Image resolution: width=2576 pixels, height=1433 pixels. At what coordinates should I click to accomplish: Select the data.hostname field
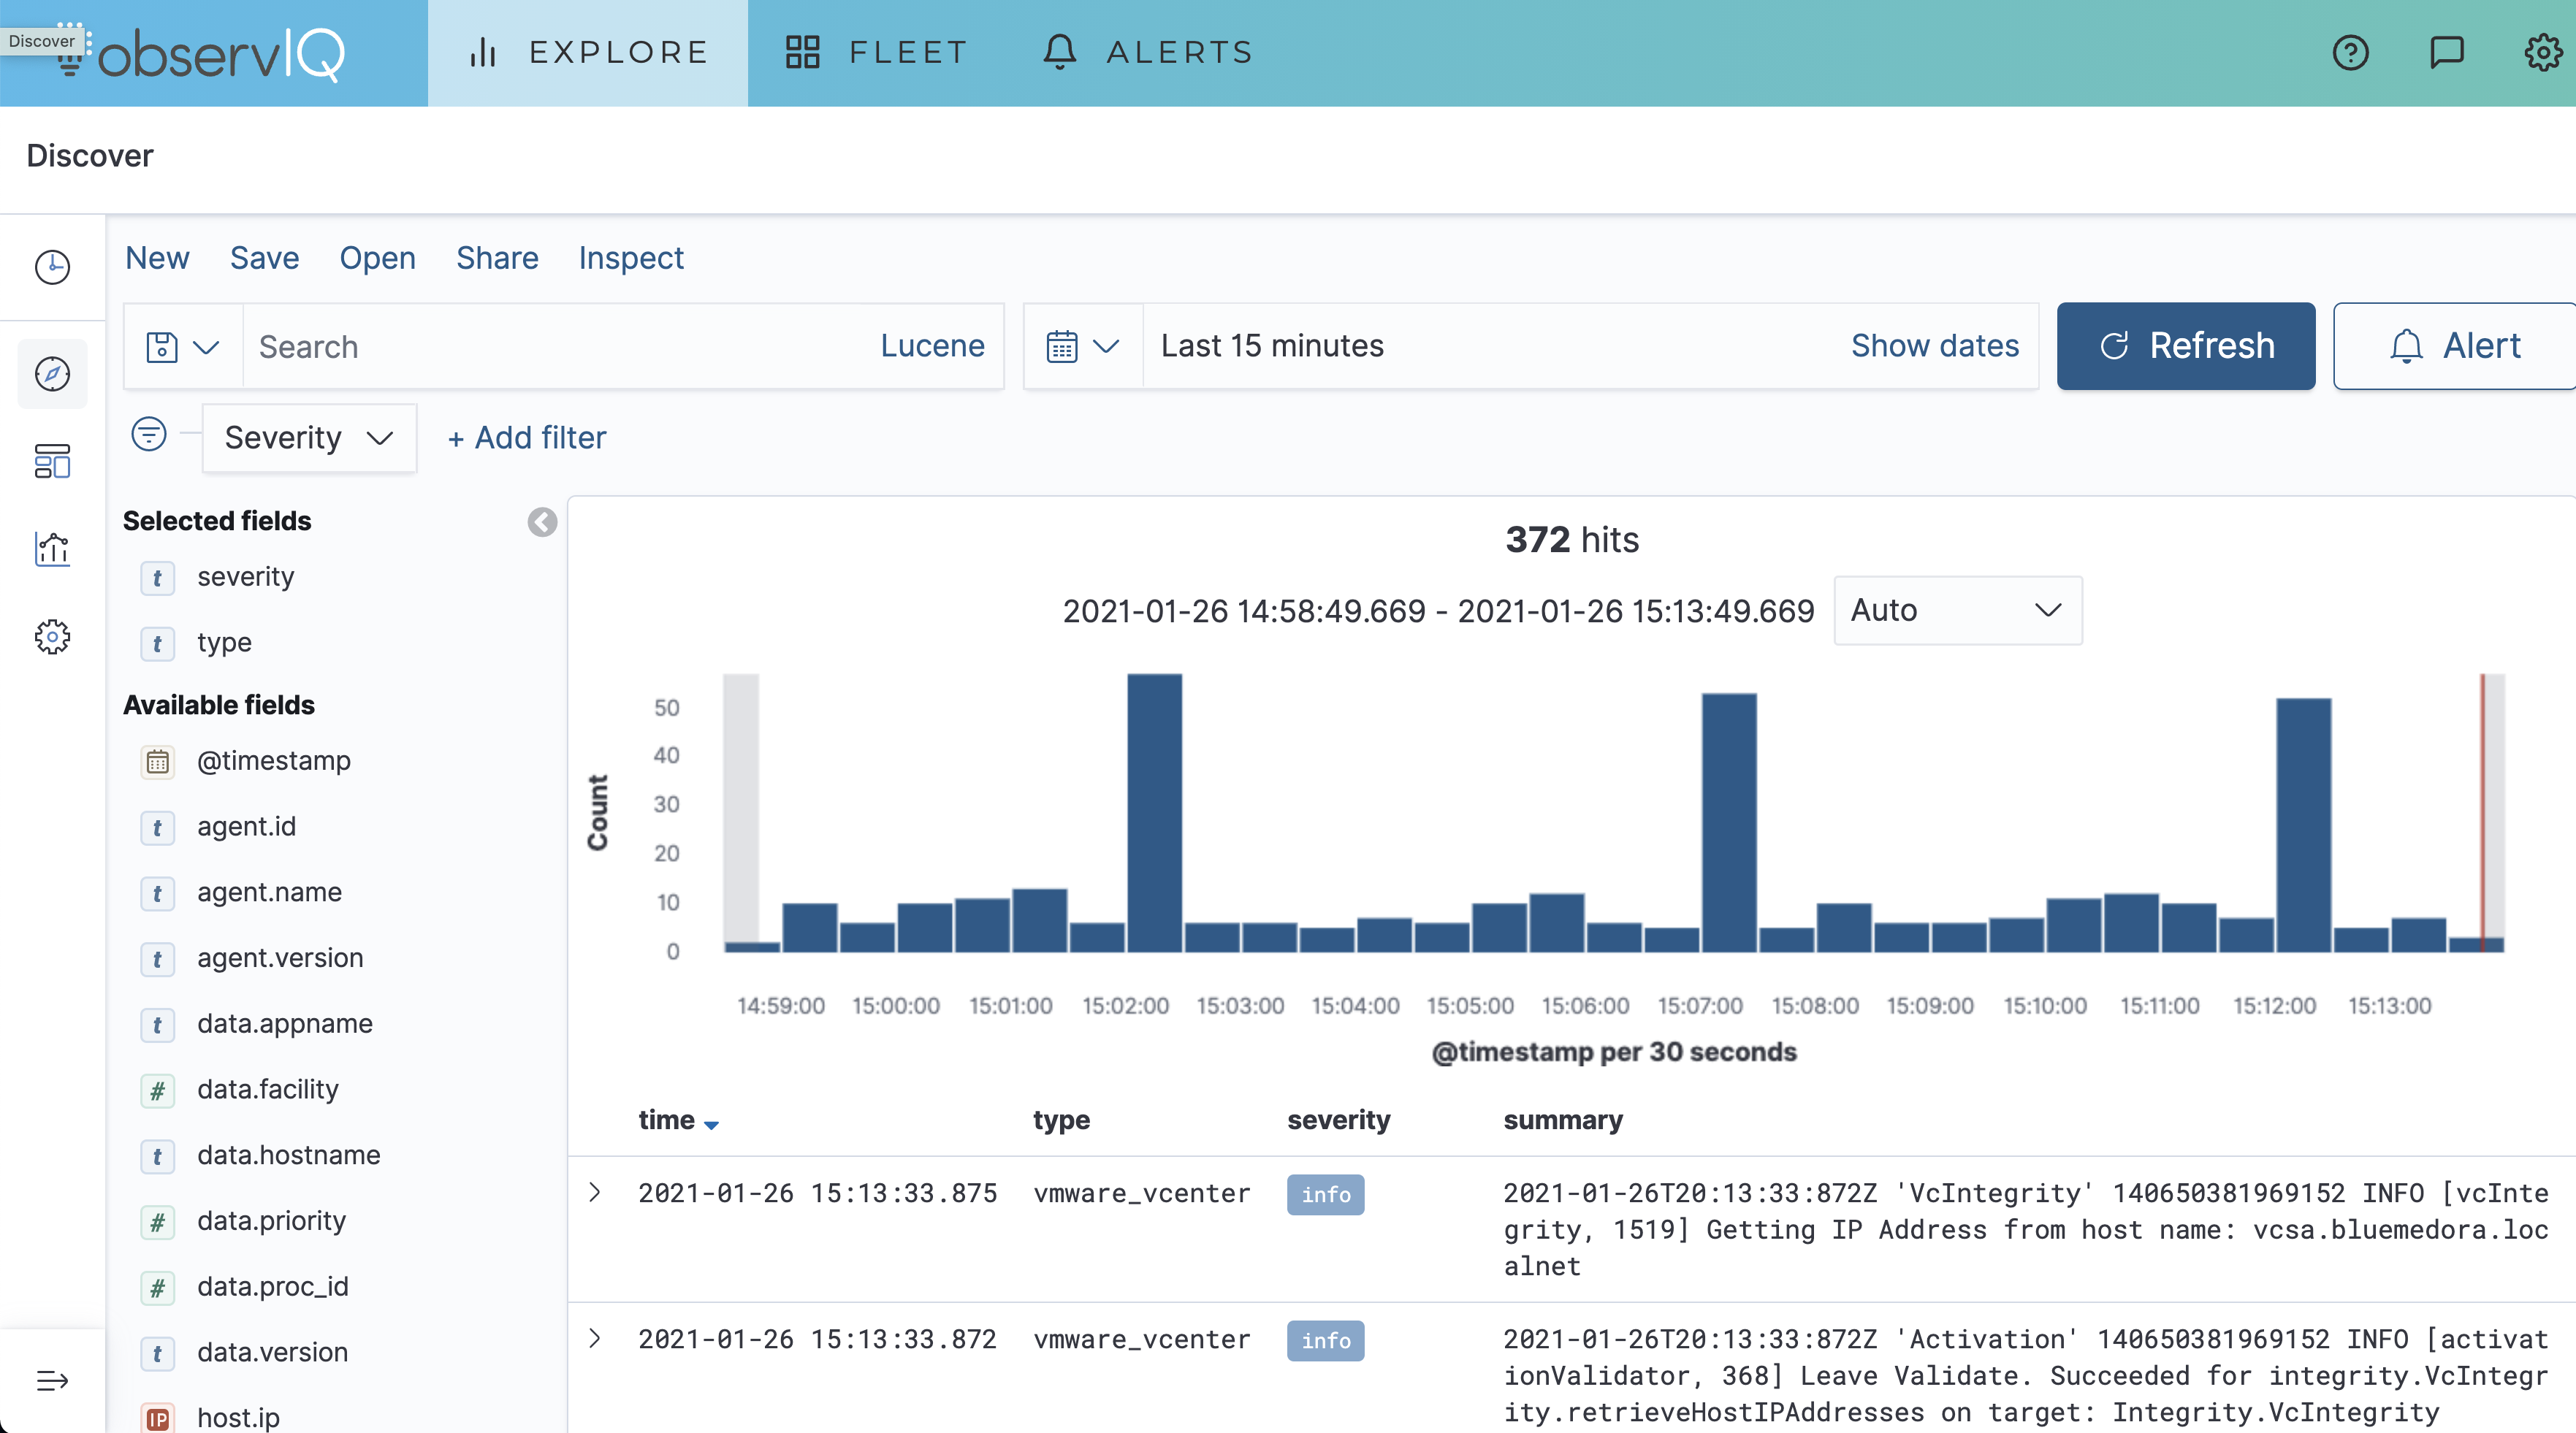[288, 1155]
